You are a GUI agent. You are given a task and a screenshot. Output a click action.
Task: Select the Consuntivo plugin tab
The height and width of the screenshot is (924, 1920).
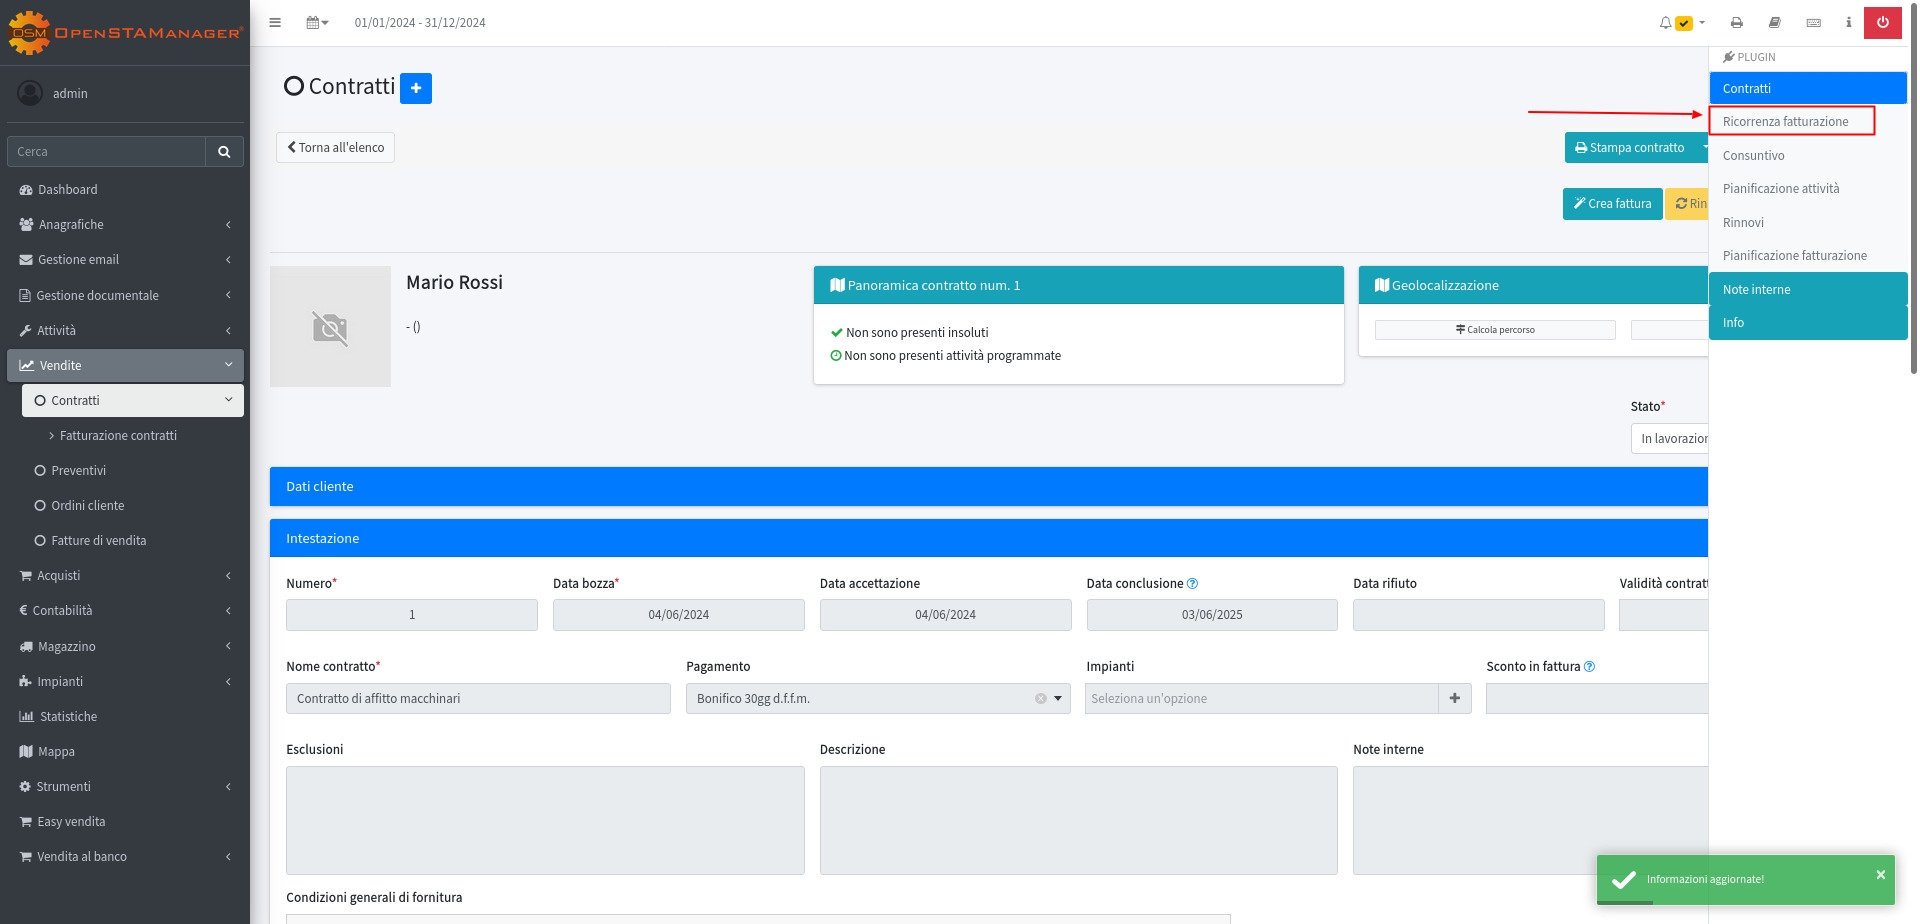point(1753,156)
